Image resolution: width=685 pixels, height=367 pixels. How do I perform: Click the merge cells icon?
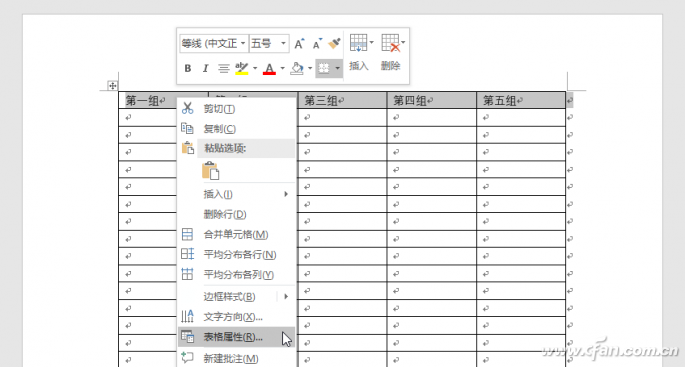(187, 235)
